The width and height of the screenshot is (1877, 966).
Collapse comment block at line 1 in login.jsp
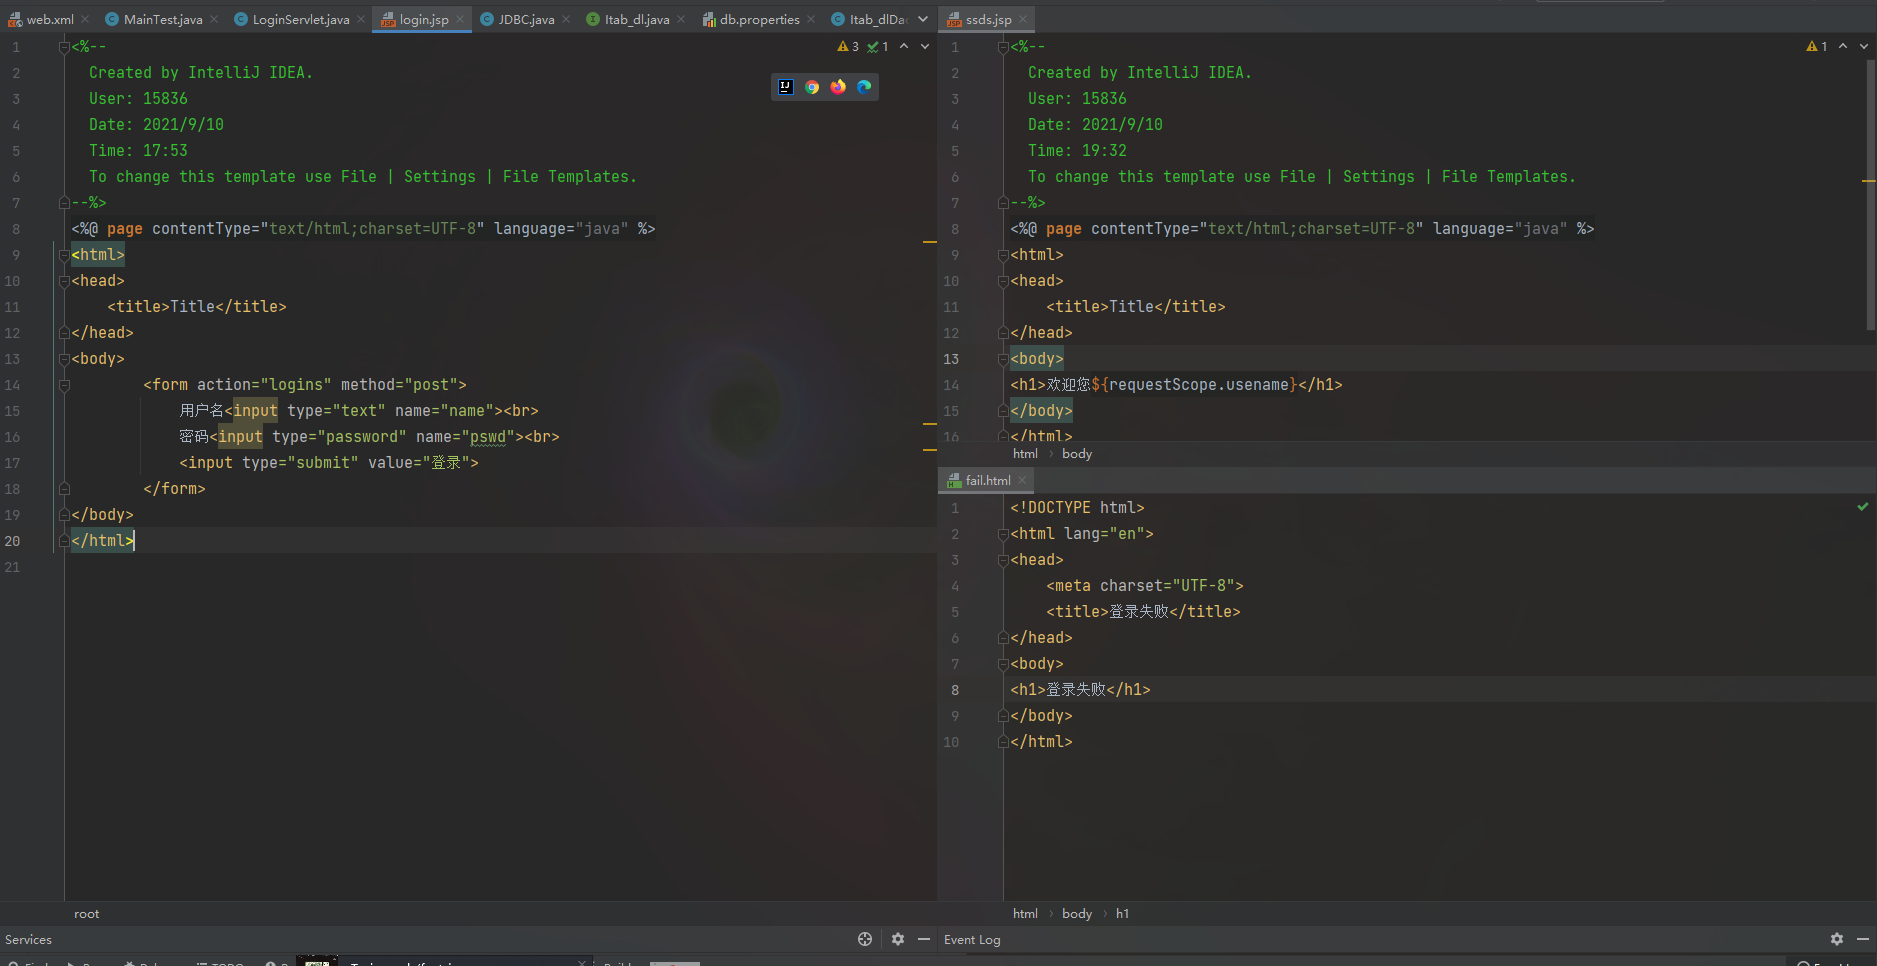pos(64,47)
